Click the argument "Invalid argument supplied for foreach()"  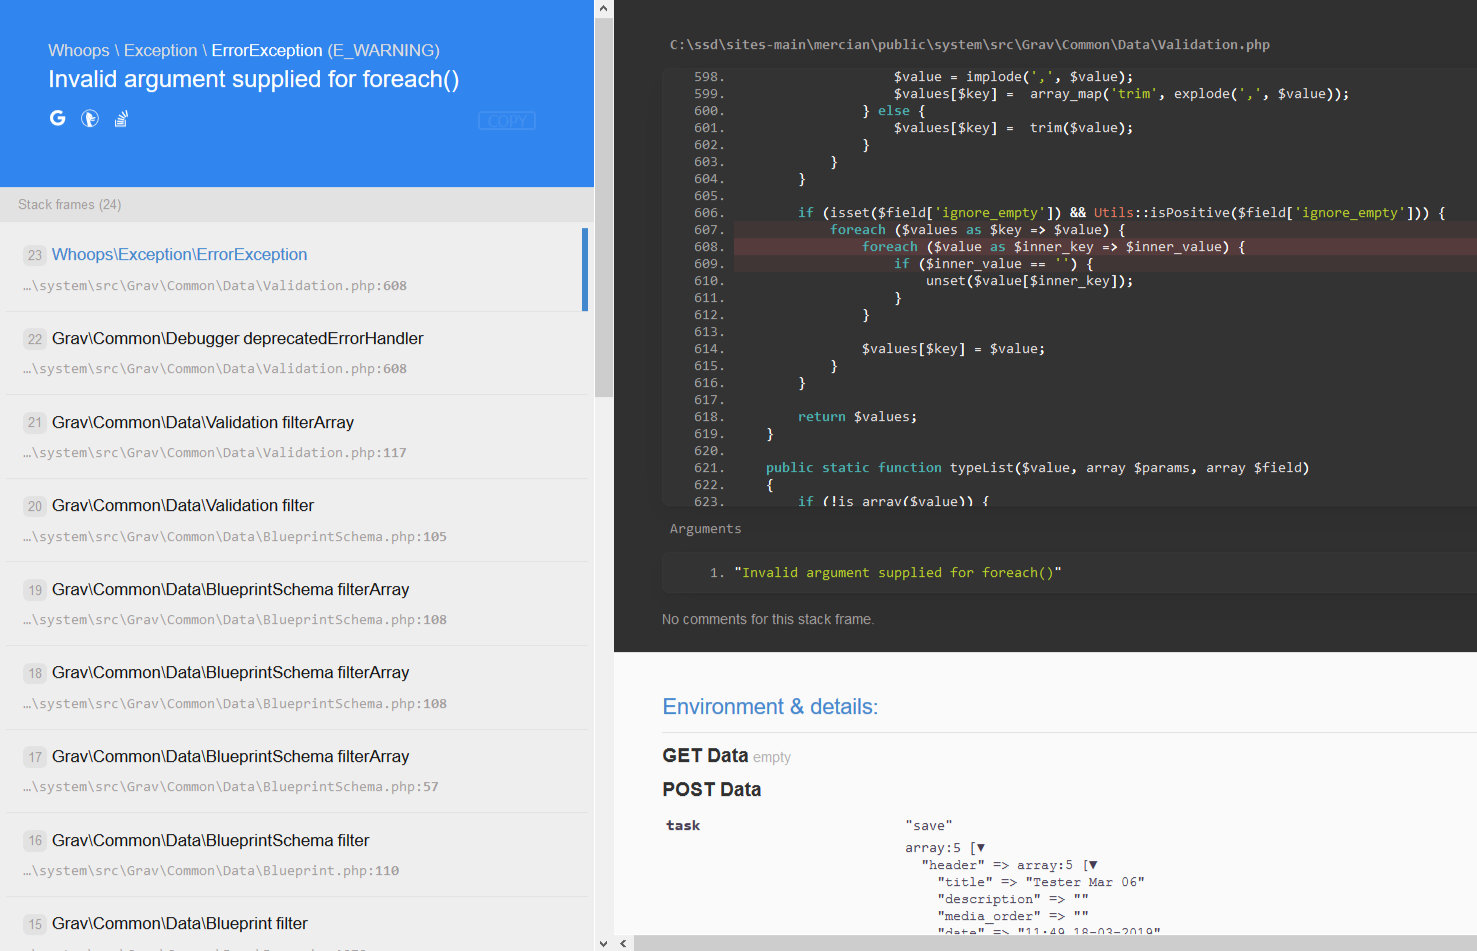pyautogui.click(x=897, y=573)
